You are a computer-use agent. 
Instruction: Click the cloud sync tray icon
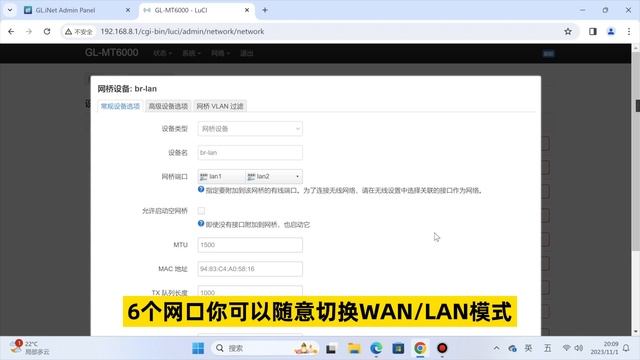[512, 348]
